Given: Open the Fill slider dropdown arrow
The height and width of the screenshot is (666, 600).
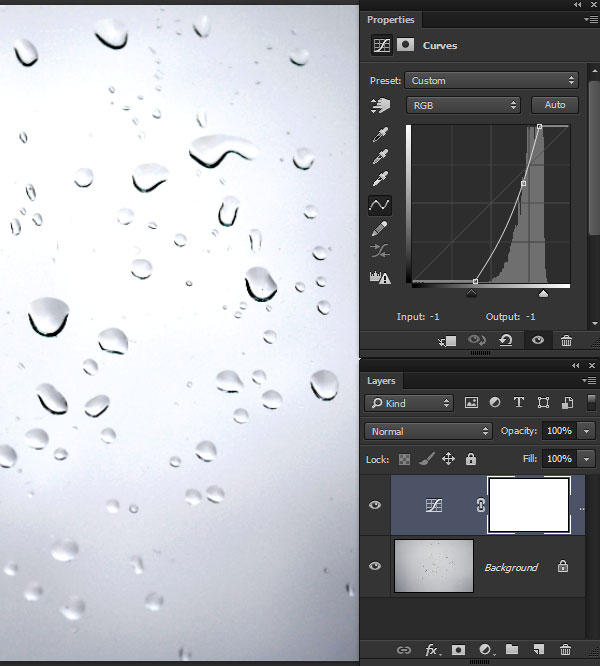Looking at the screenshot, I should click(x=586, y=459).
